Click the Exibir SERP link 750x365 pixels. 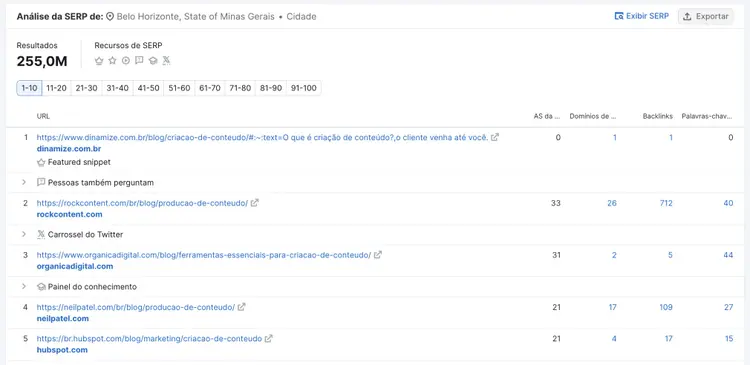[641, 16]
